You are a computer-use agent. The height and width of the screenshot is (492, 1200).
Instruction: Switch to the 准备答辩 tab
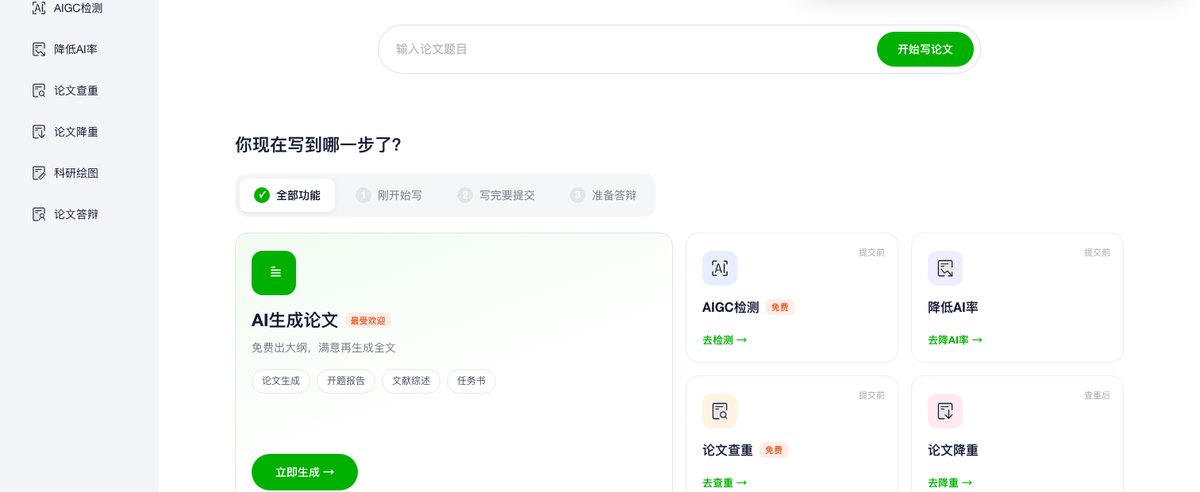603,195
